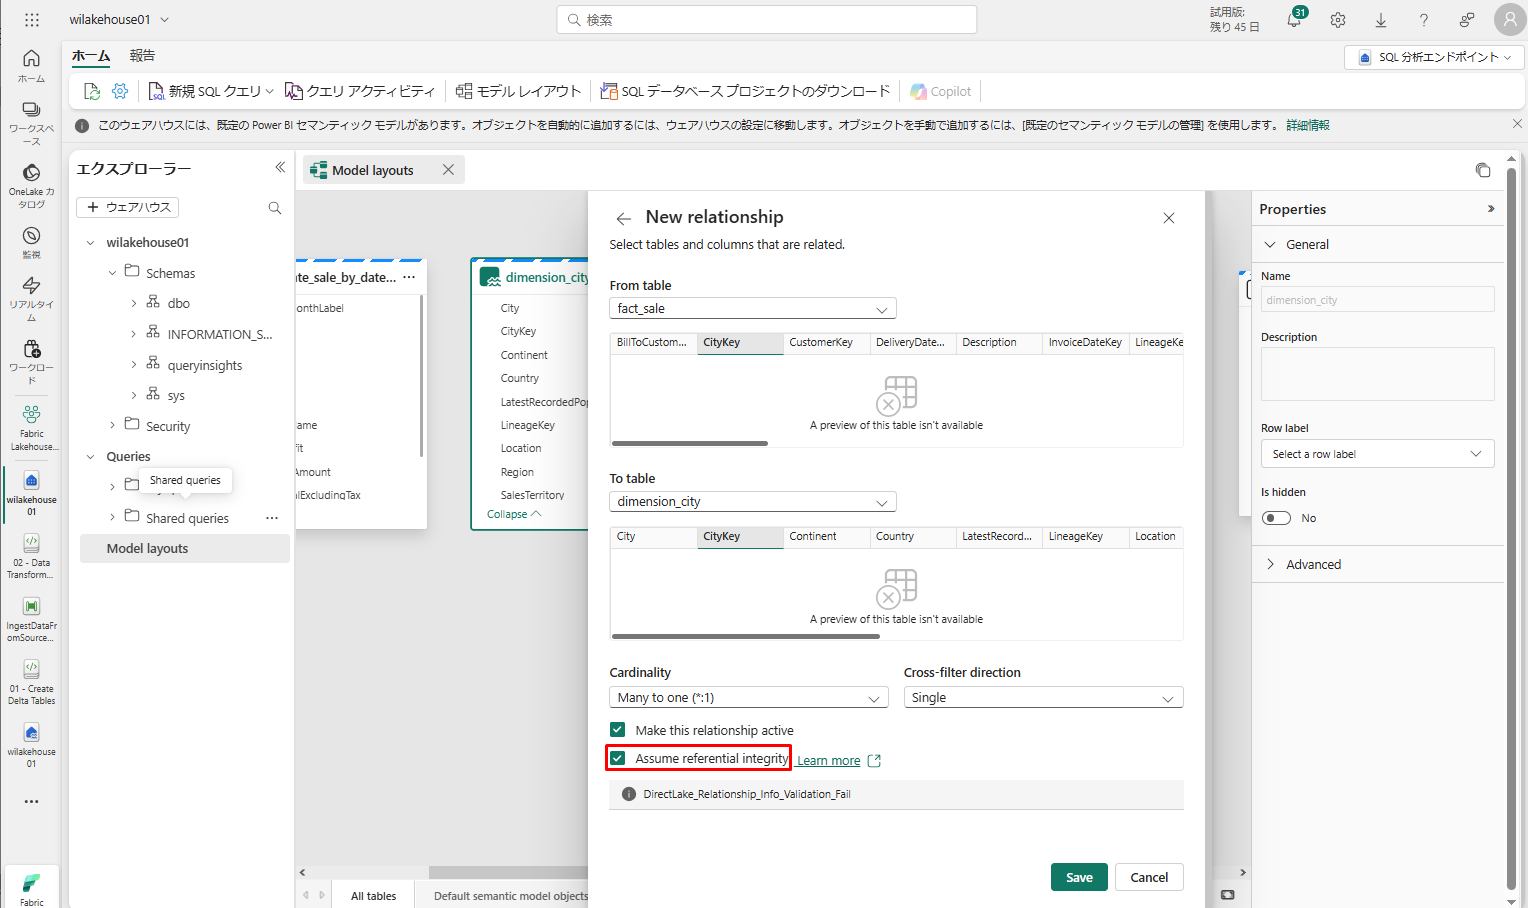Image resolution: width=1528 pixels, height=908 pixels.
Task: Collapse the Explorer panel with double chevron
Action: tap(280, 168)
